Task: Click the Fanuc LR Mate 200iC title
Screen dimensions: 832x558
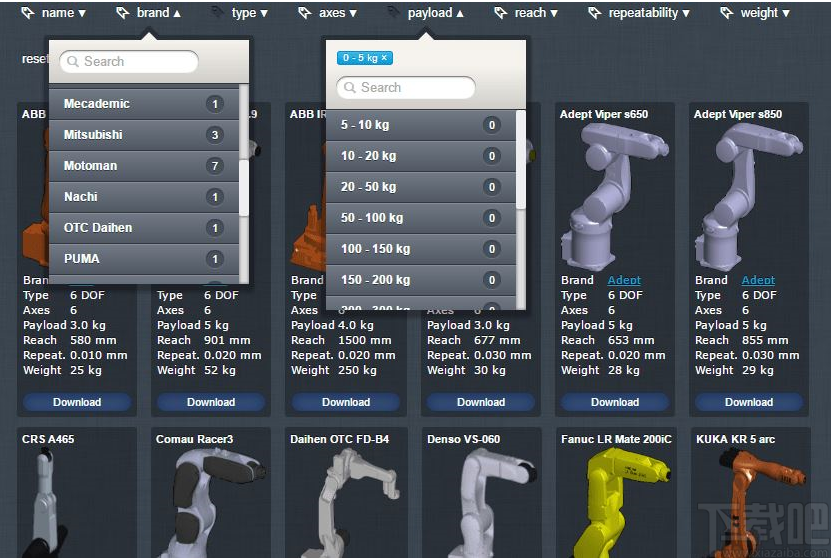Action: [x=617, y=439]
